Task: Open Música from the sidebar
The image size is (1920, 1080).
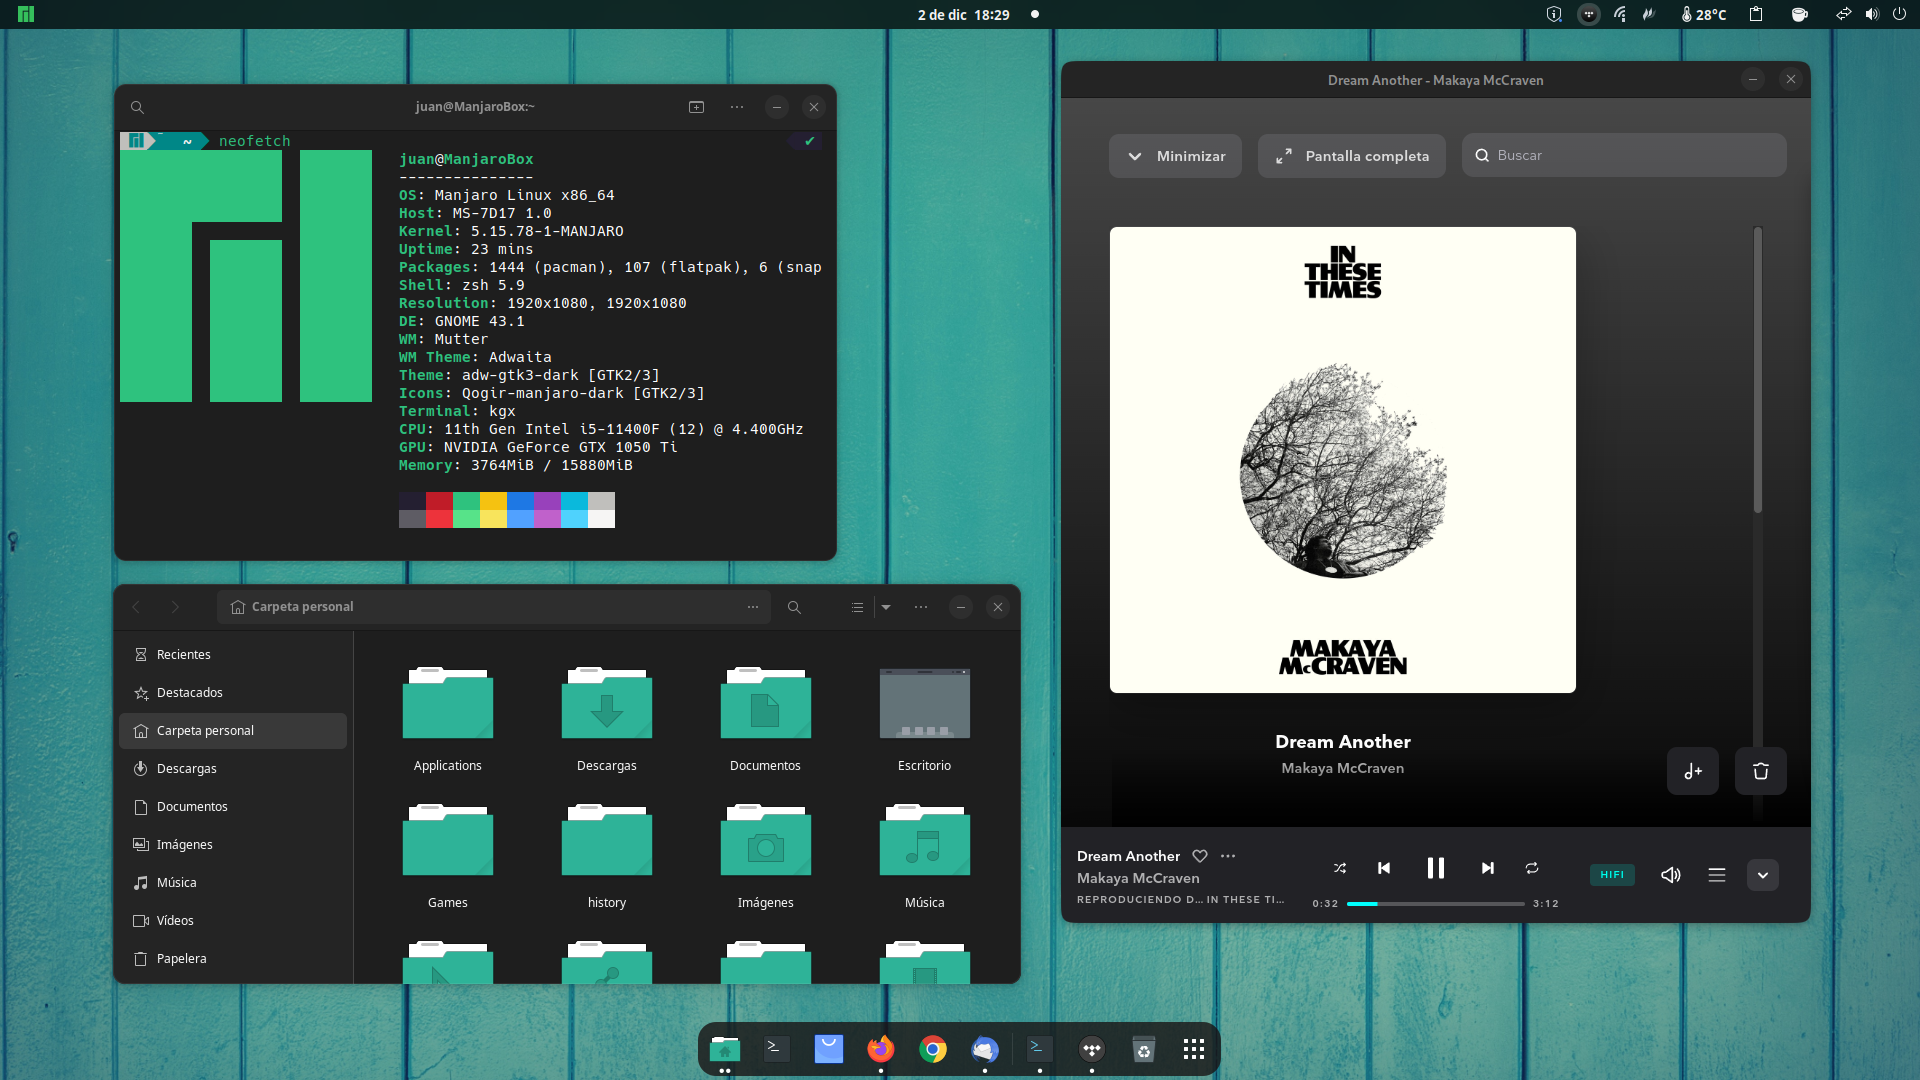Action: tap(233, 883)
